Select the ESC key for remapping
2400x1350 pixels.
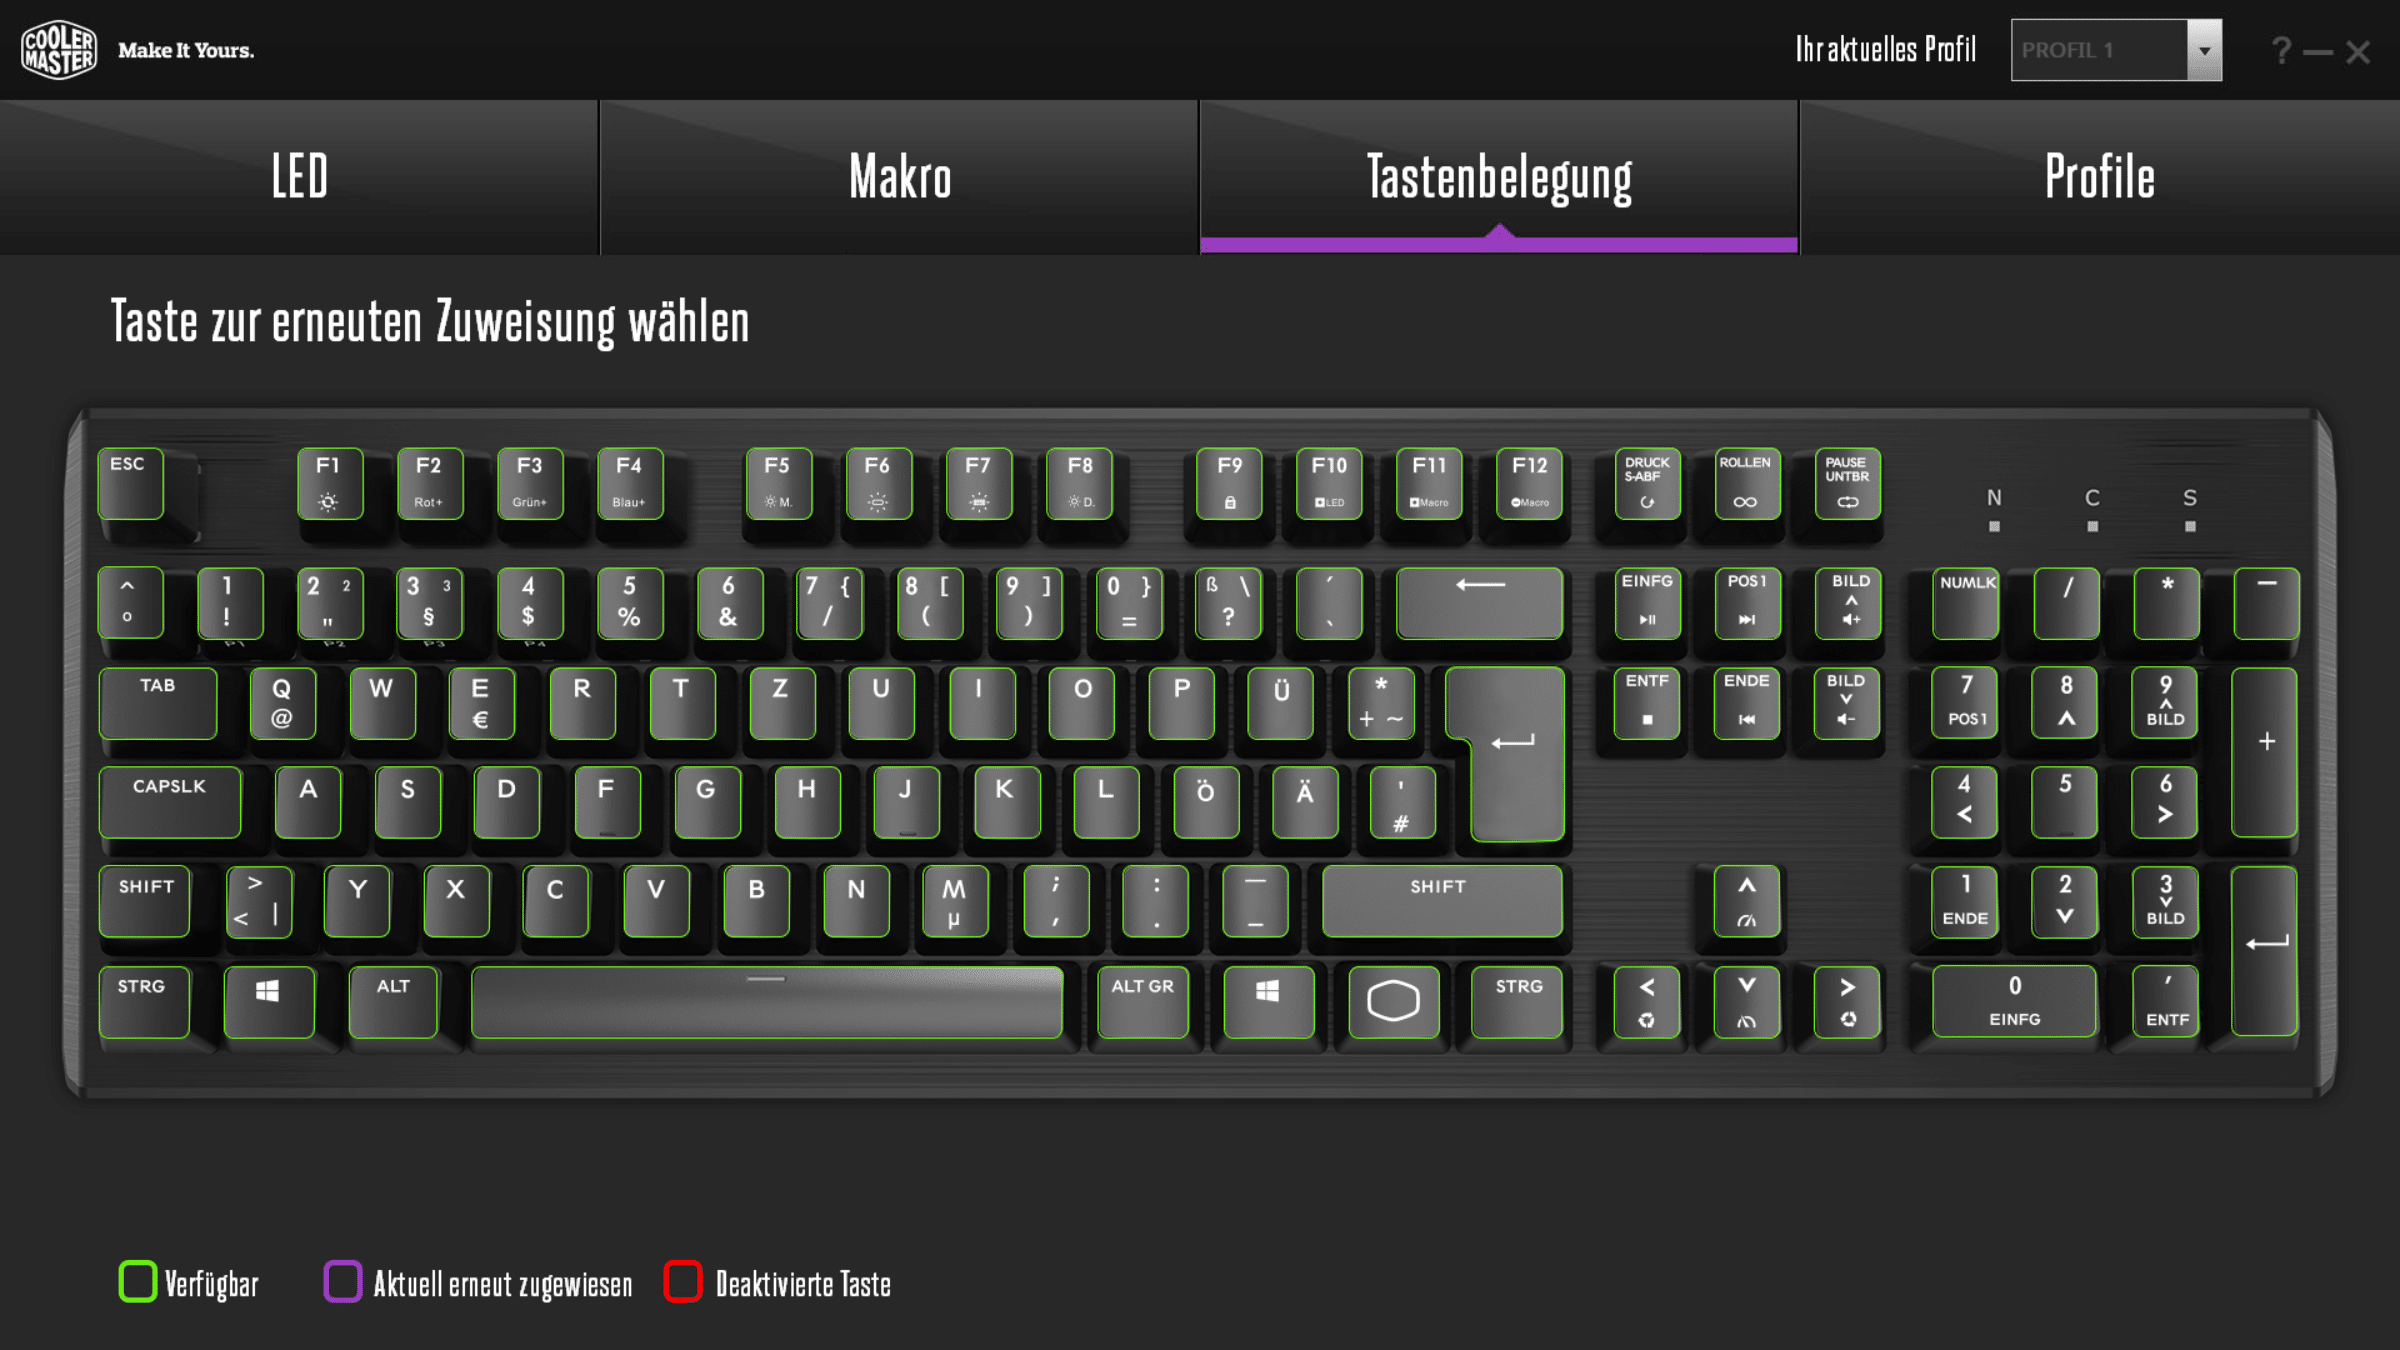[x=131, y=483]
